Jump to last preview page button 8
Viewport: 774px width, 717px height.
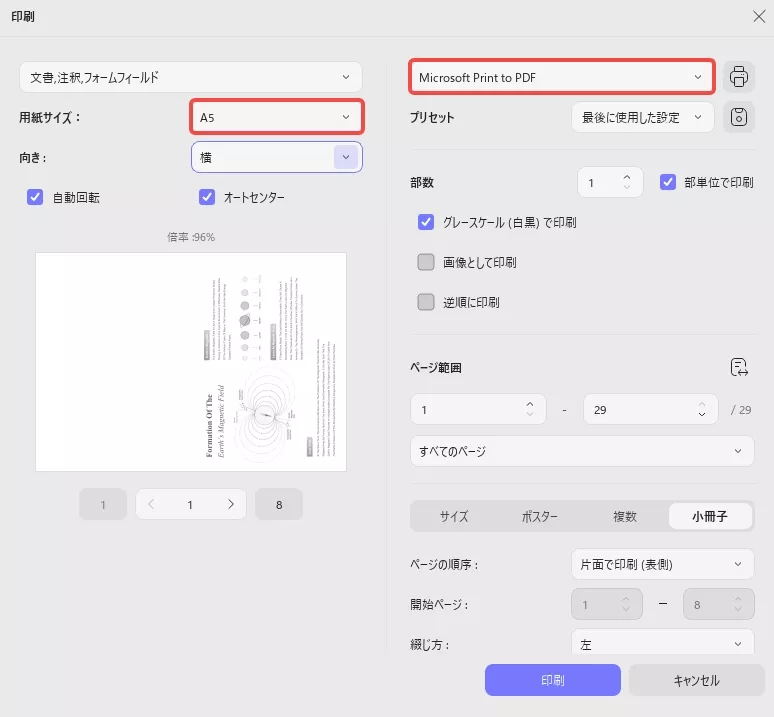(x=279, y=504)
